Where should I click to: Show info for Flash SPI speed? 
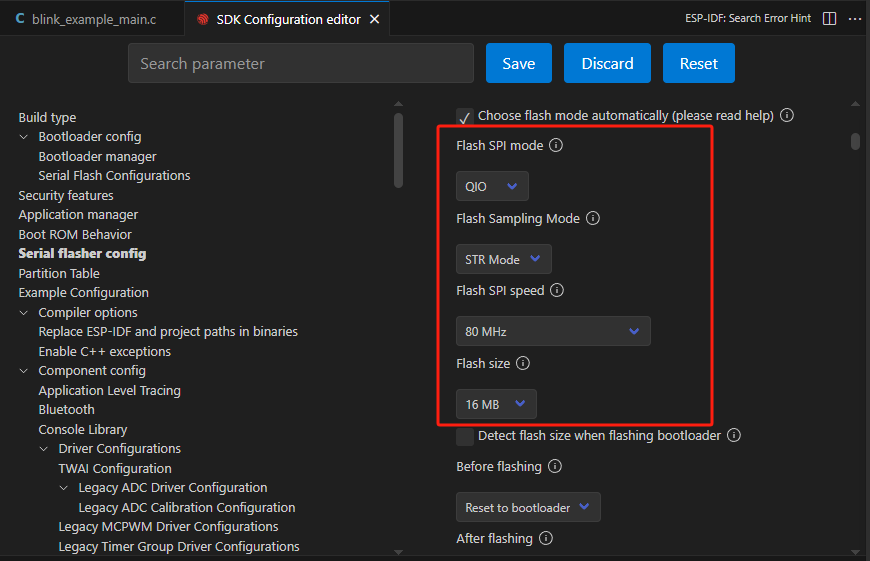[557, 290]
